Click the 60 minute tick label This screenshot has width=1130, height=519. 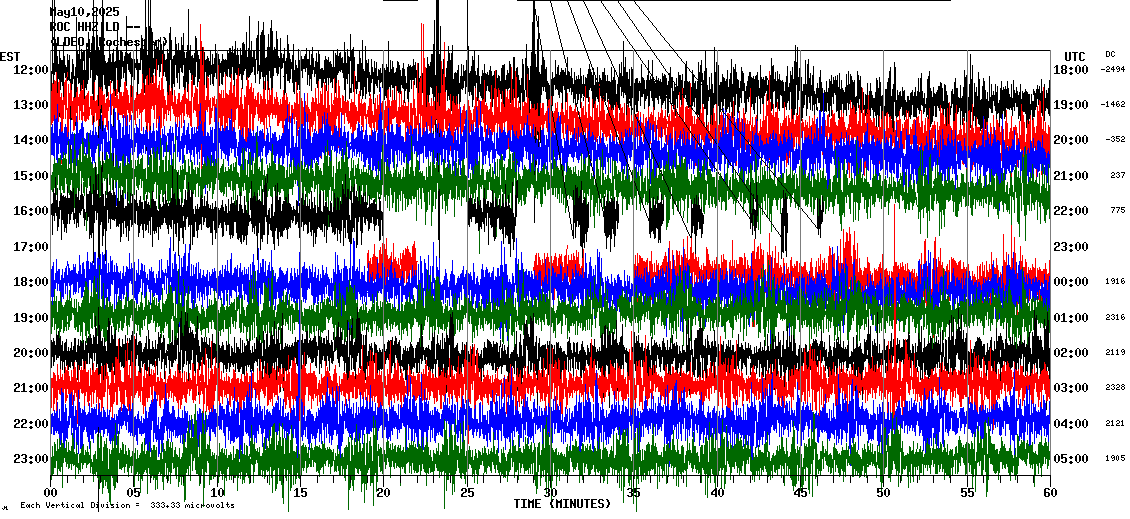tap(1049, 493)
